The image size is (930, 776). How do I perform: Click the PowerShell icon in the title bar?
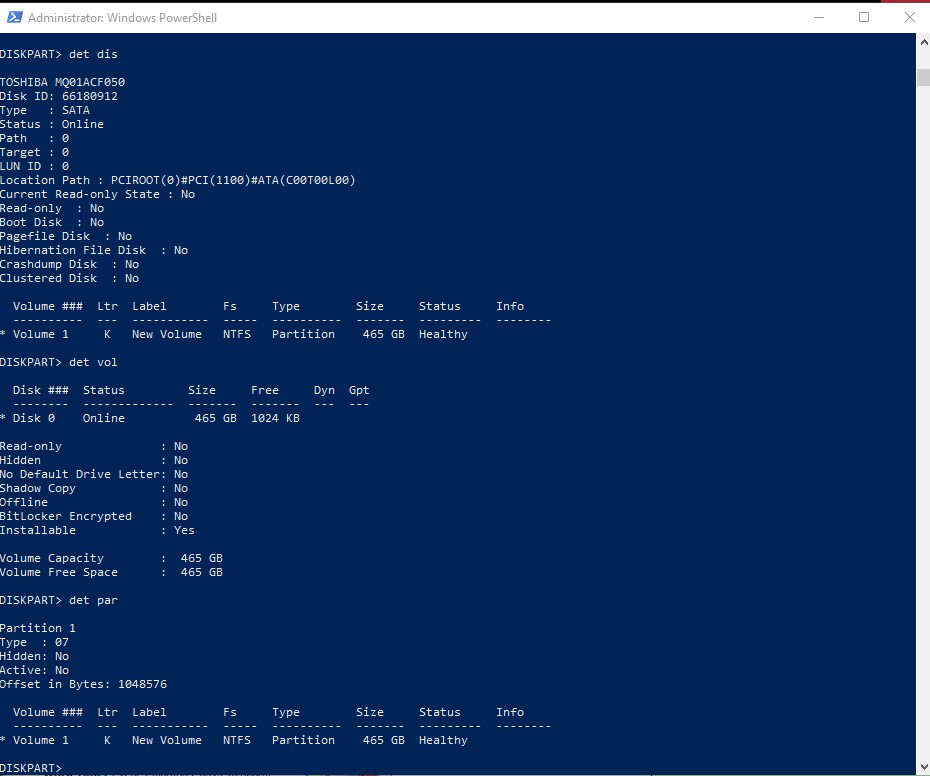(13, 17)
